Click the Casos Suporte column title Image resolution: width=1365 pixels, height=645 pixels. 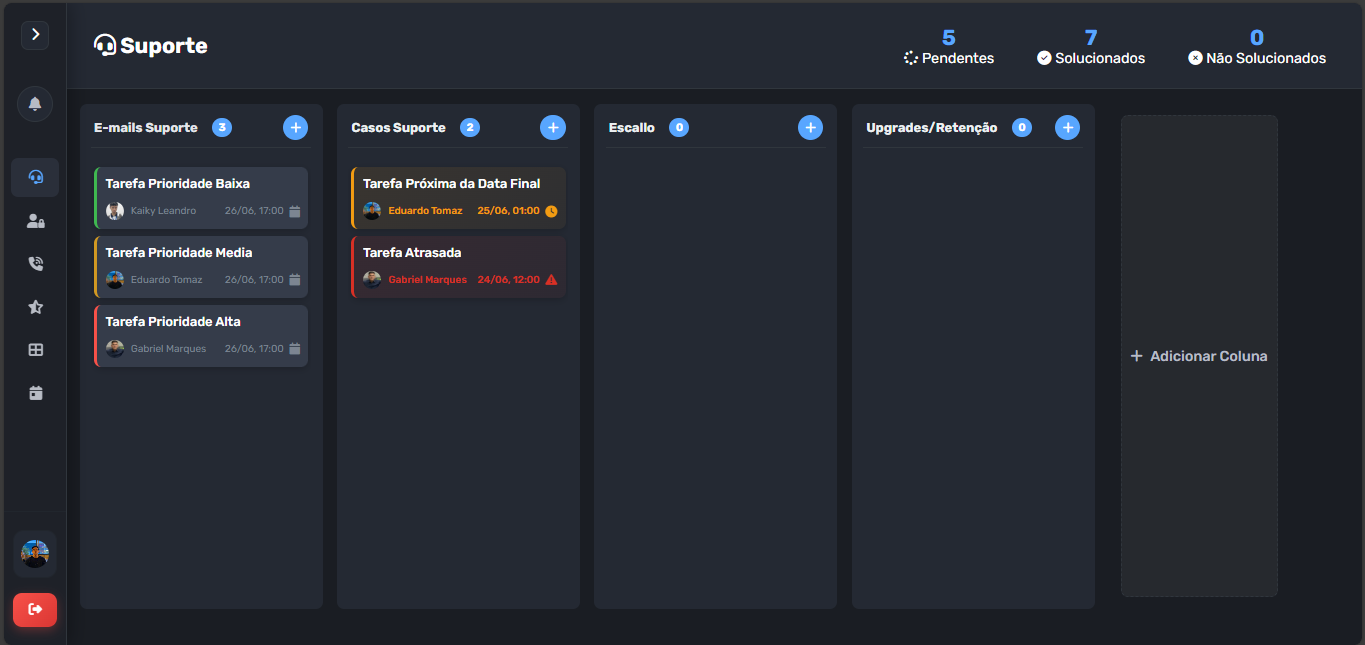click(x=399, y=128)
